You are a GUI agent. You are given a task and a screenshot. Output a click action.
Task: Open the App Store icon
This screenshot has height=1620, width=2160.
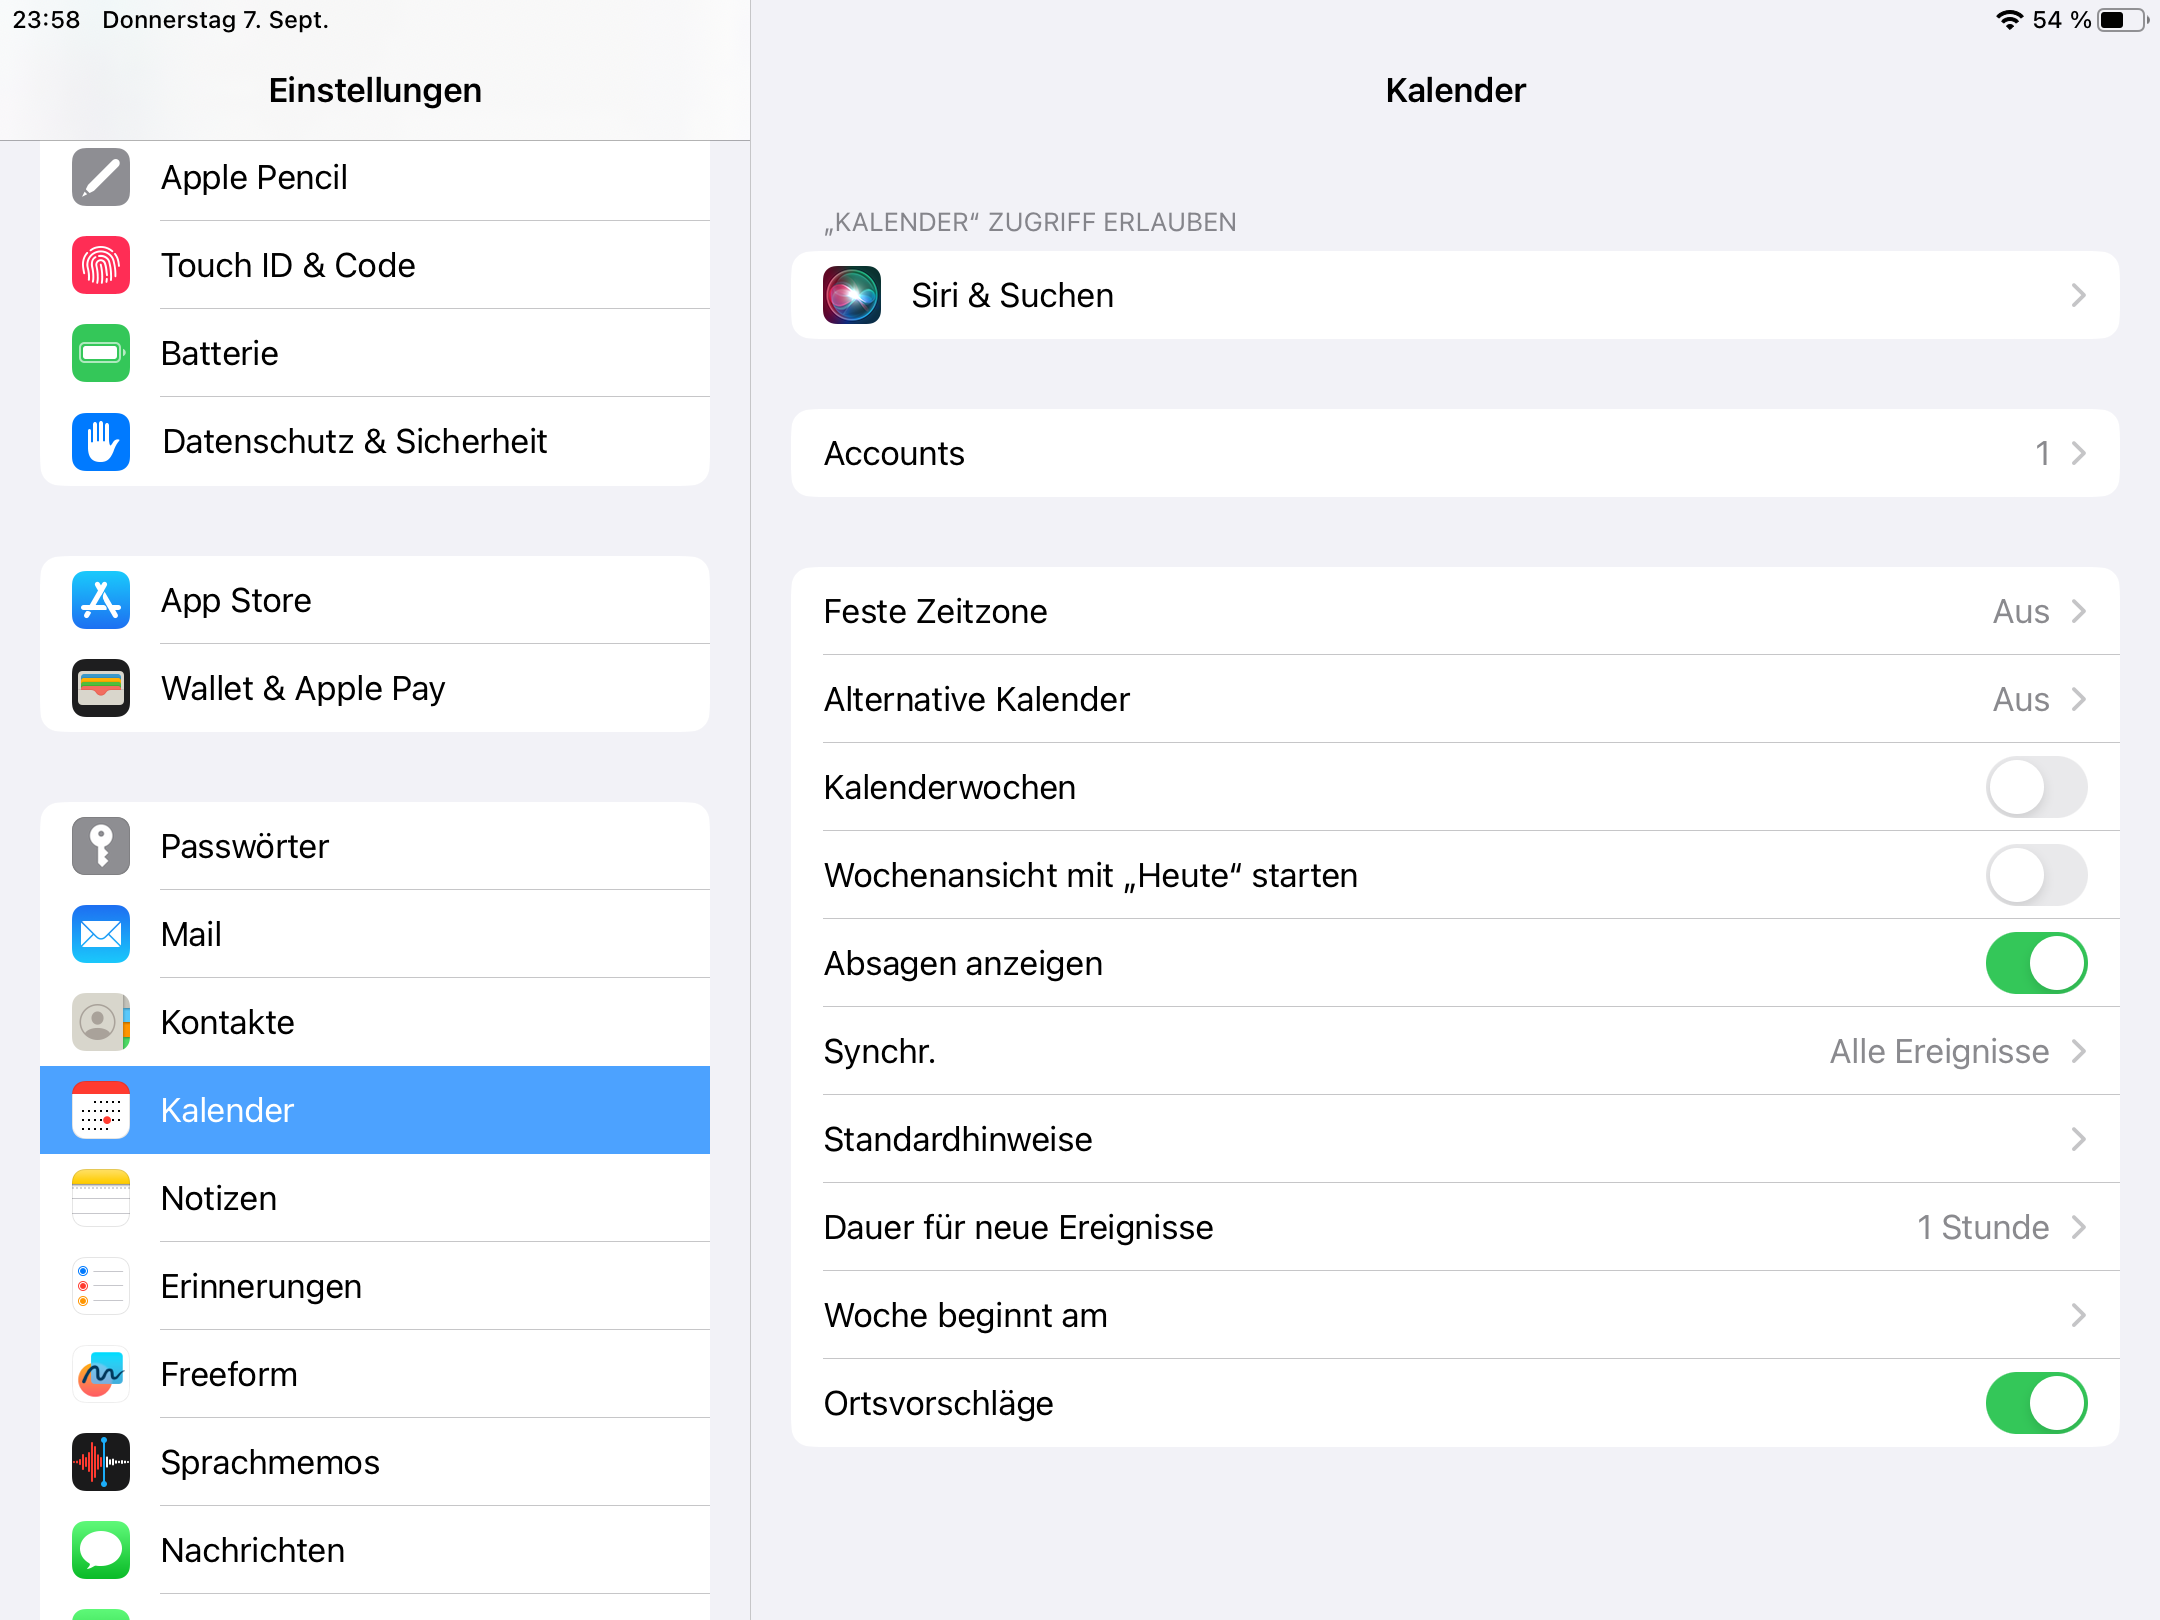point(101,600)
